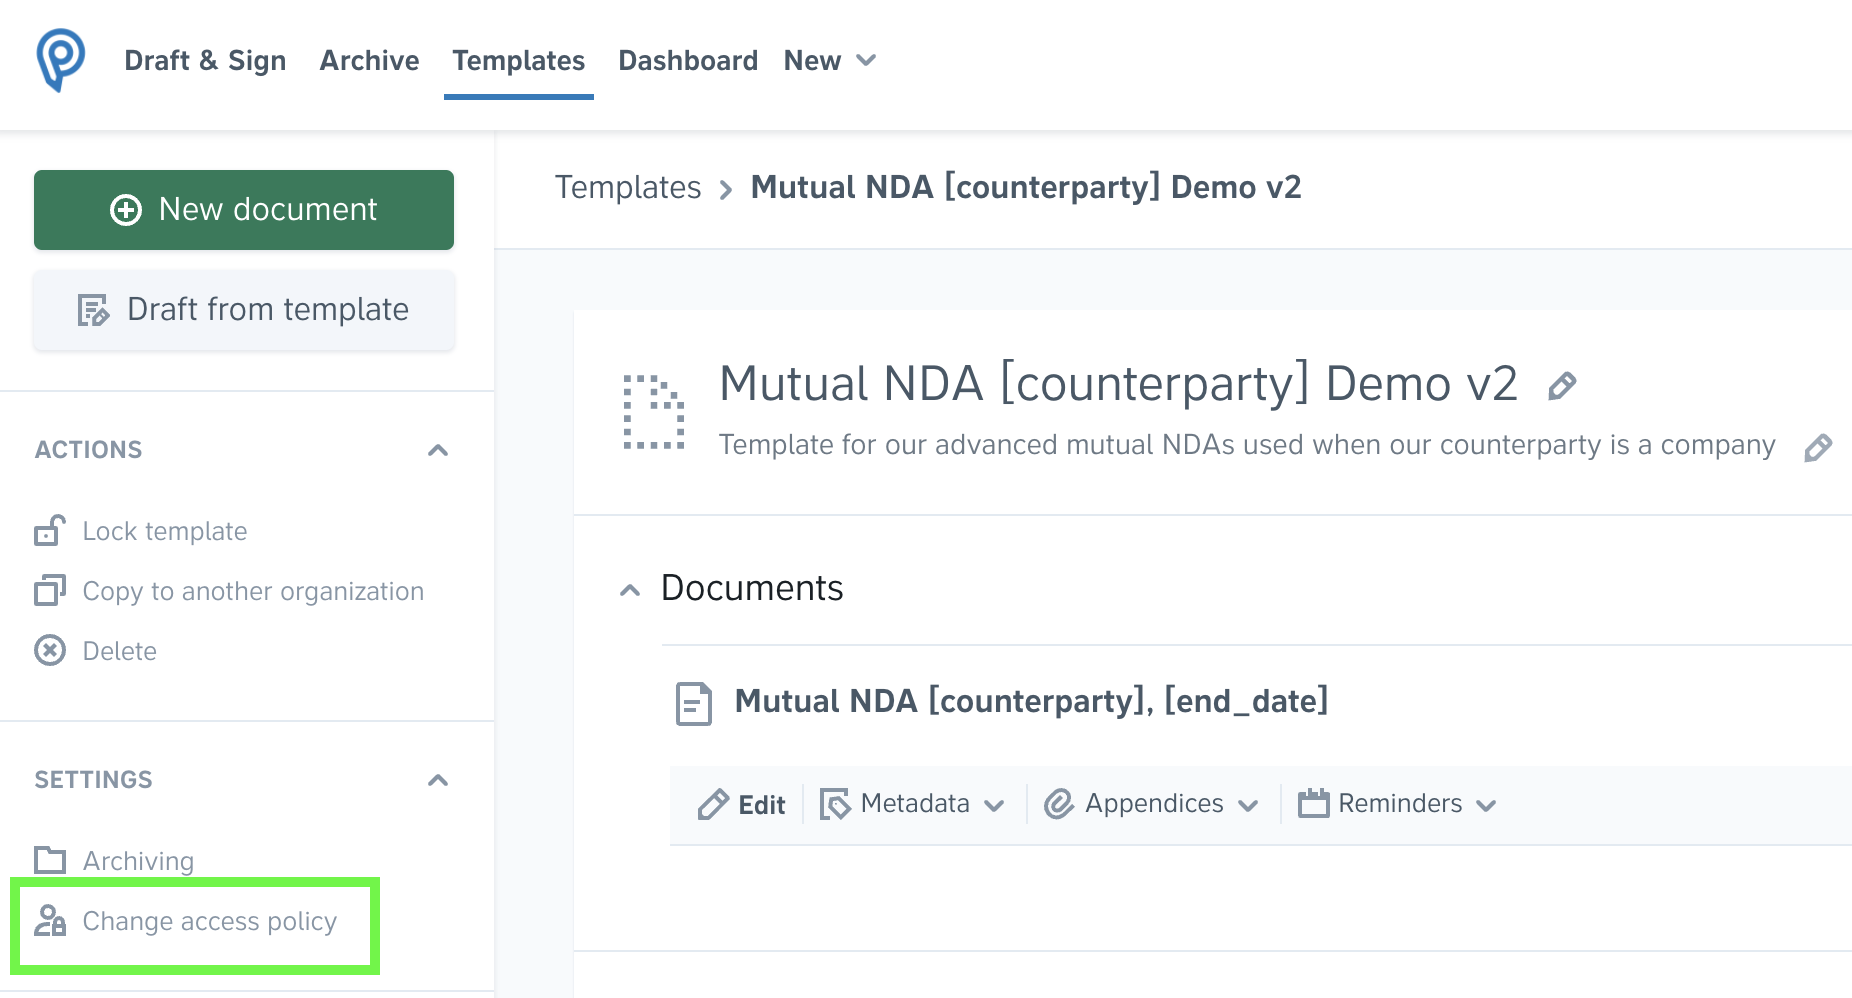Open the New dropdown menu

coord(829,61)
